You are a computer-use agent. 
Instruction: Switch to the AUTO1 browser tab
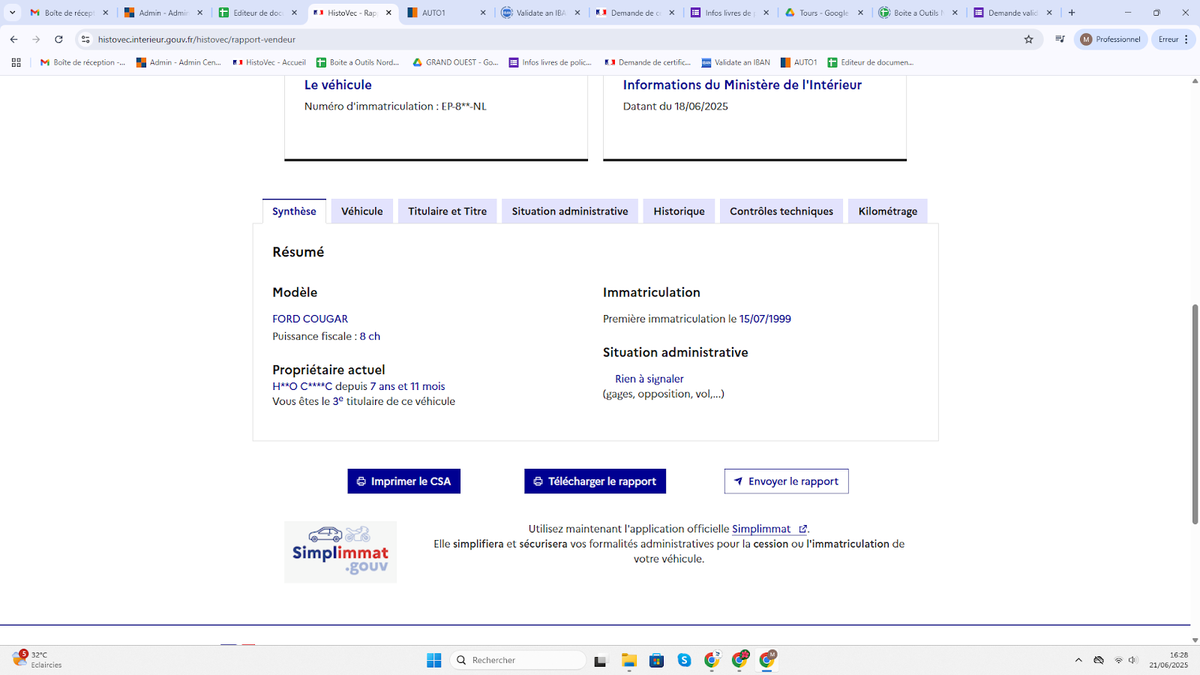point(444,13)
